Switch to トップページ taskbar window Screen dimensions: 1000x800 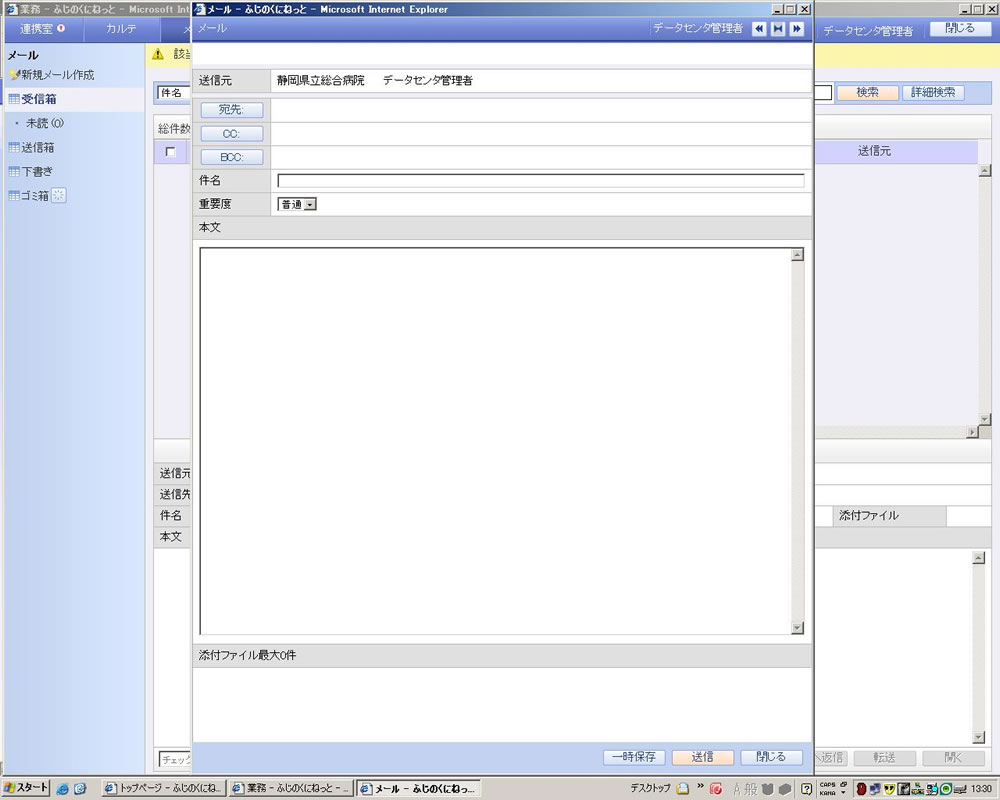(164, 789)
